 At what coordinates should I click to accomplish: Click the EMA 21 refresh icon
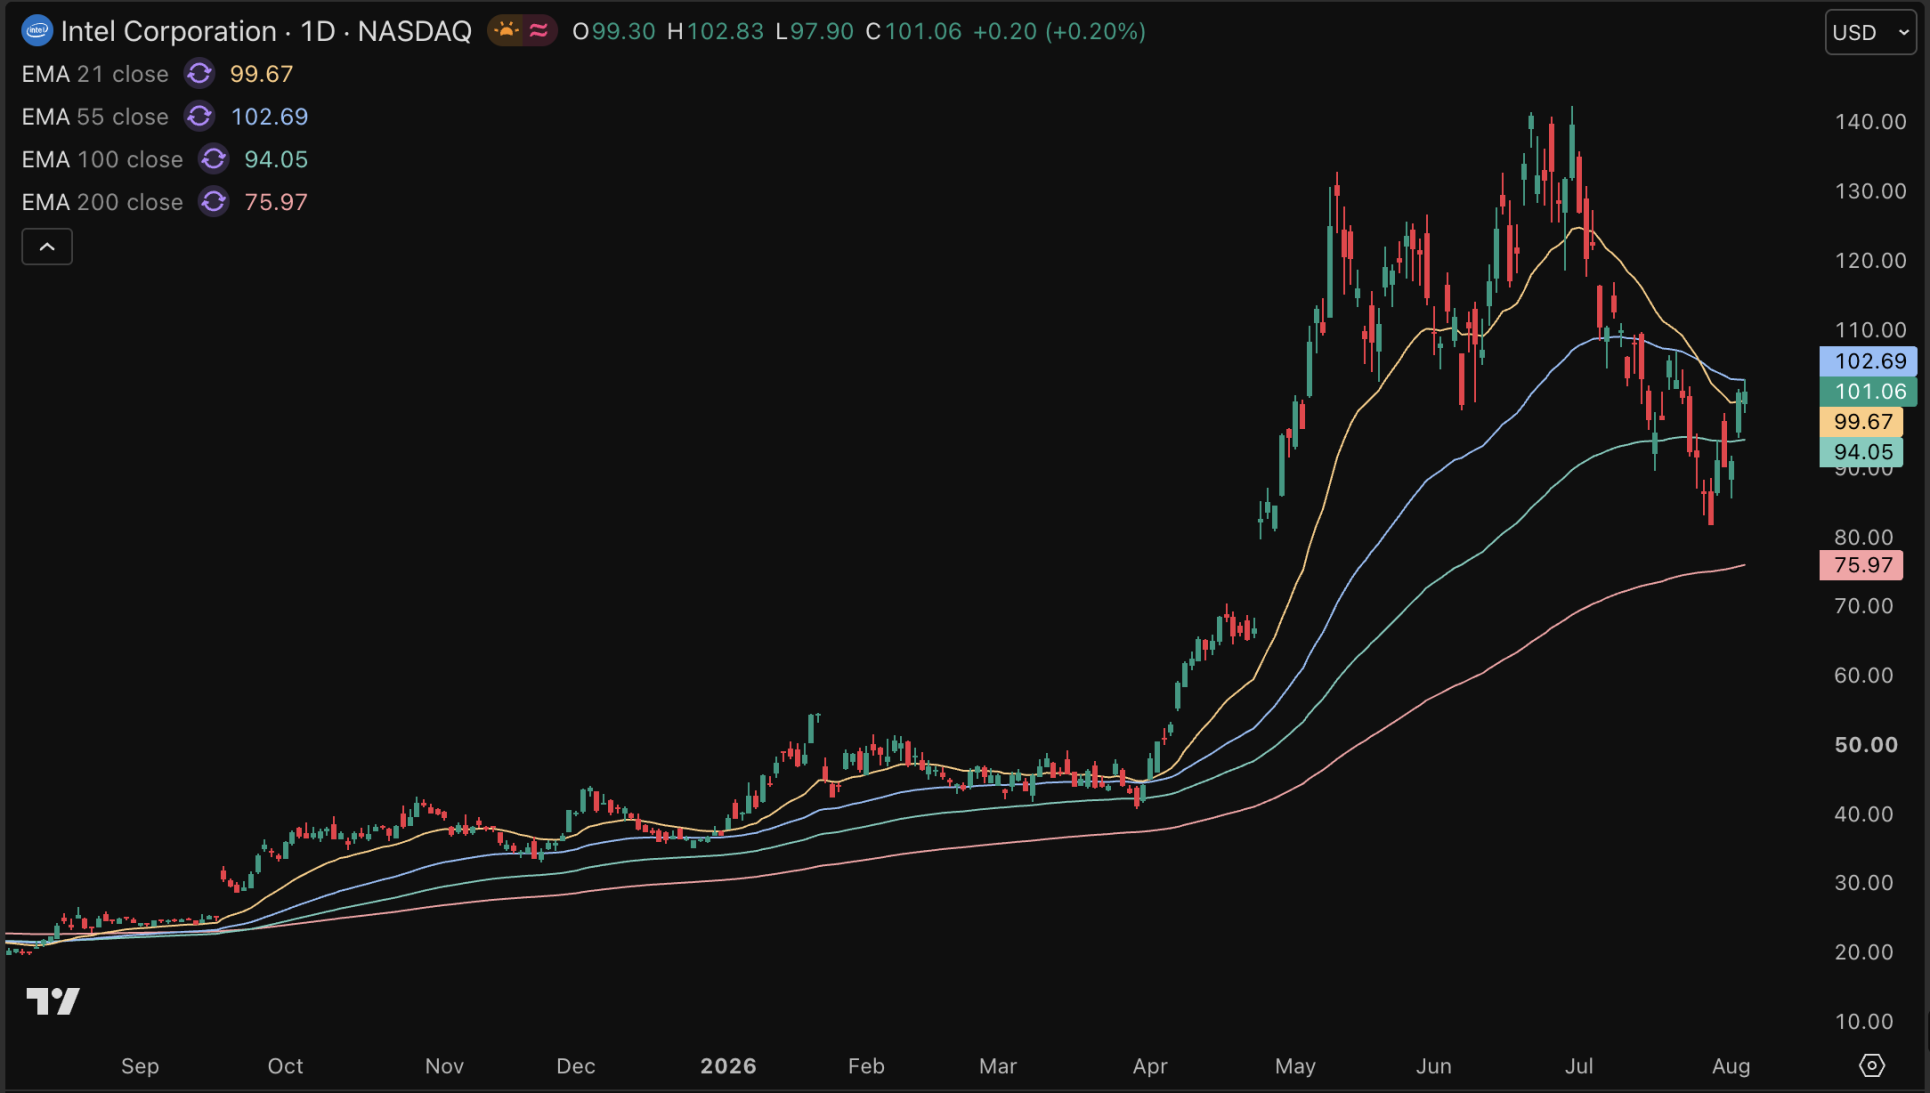pos(200,74)
